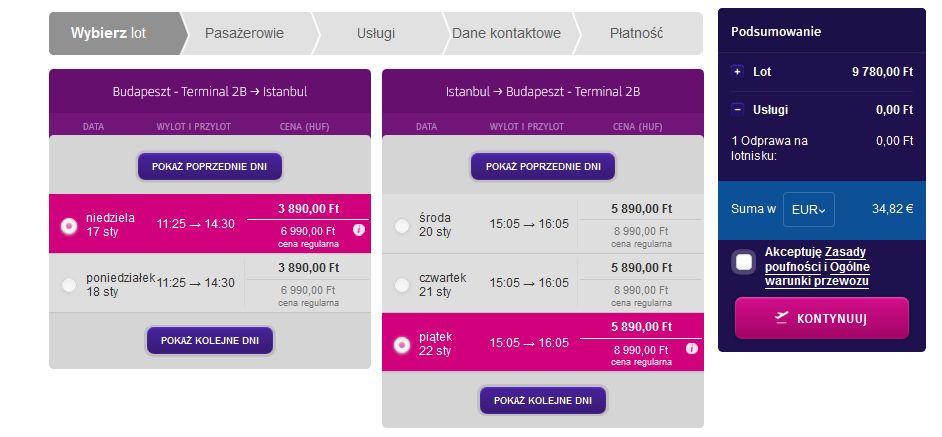942x437 pixels.
Task: Open Ogólne warunki przewozu link
Action: [818, 274]
